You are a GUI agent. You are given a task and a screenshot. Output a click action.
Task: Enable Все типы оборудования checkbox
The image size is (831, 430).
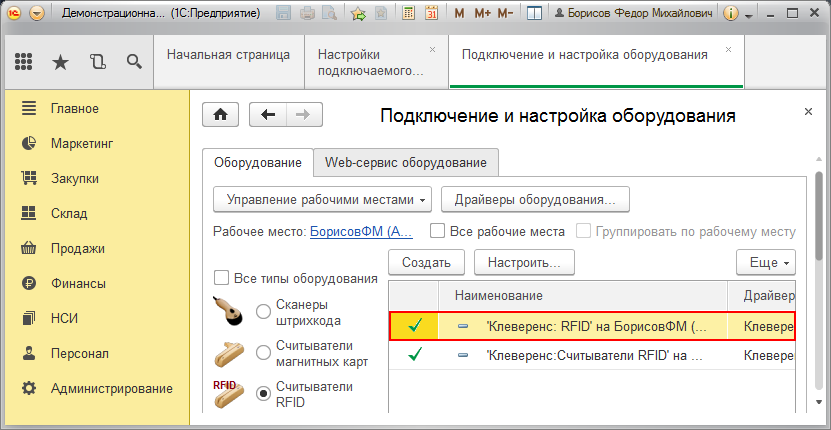[x=221, y=278]
